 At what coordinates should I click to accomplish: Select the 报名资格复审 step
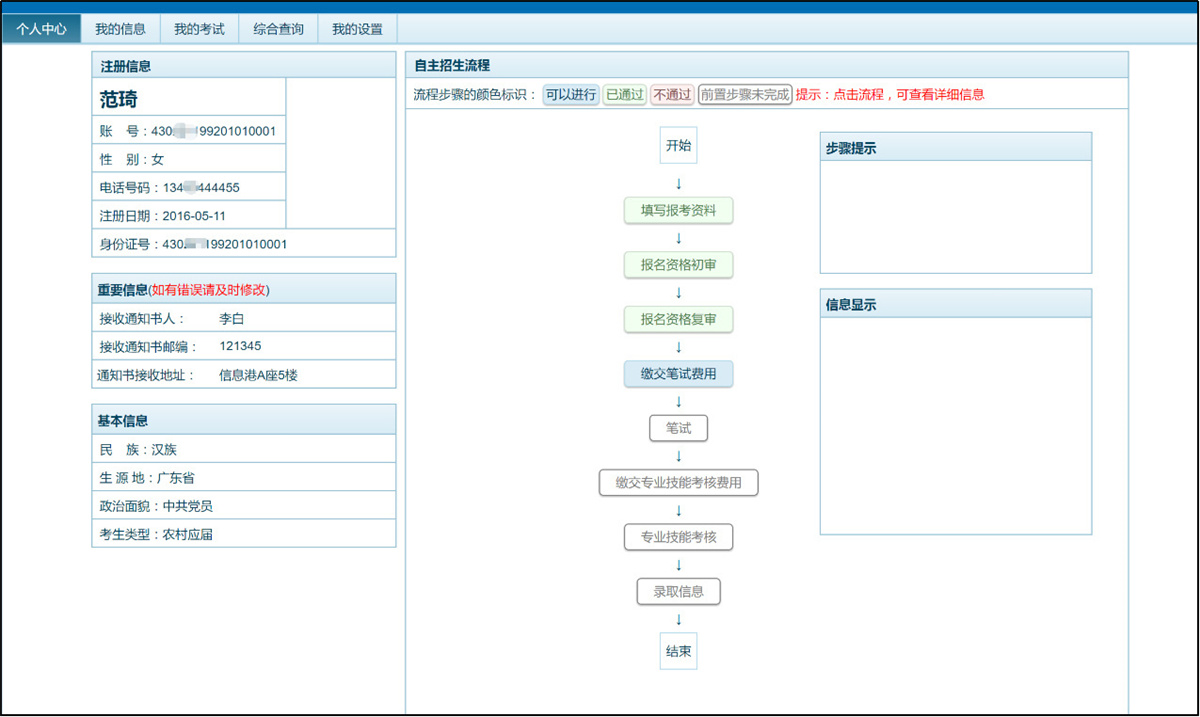tap(678, 320)
